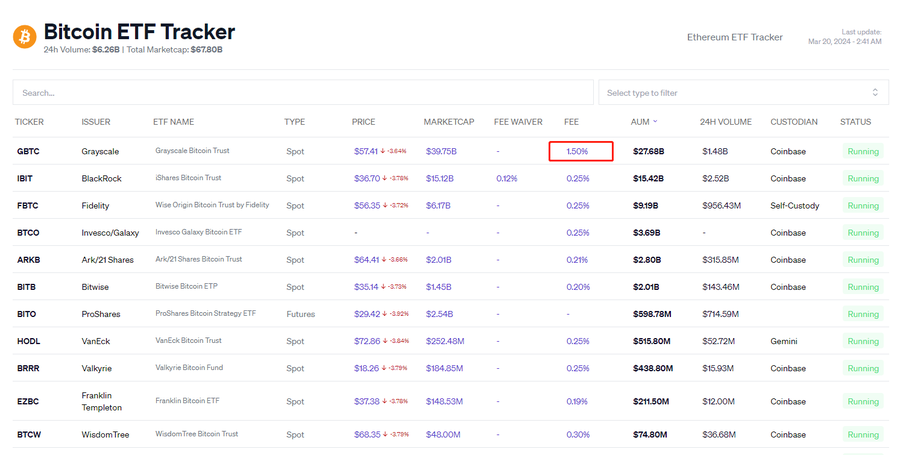The height and width of the screenshot is (455, 900).
Task: Select the GBTC ticker
Action: coord(28,151)
